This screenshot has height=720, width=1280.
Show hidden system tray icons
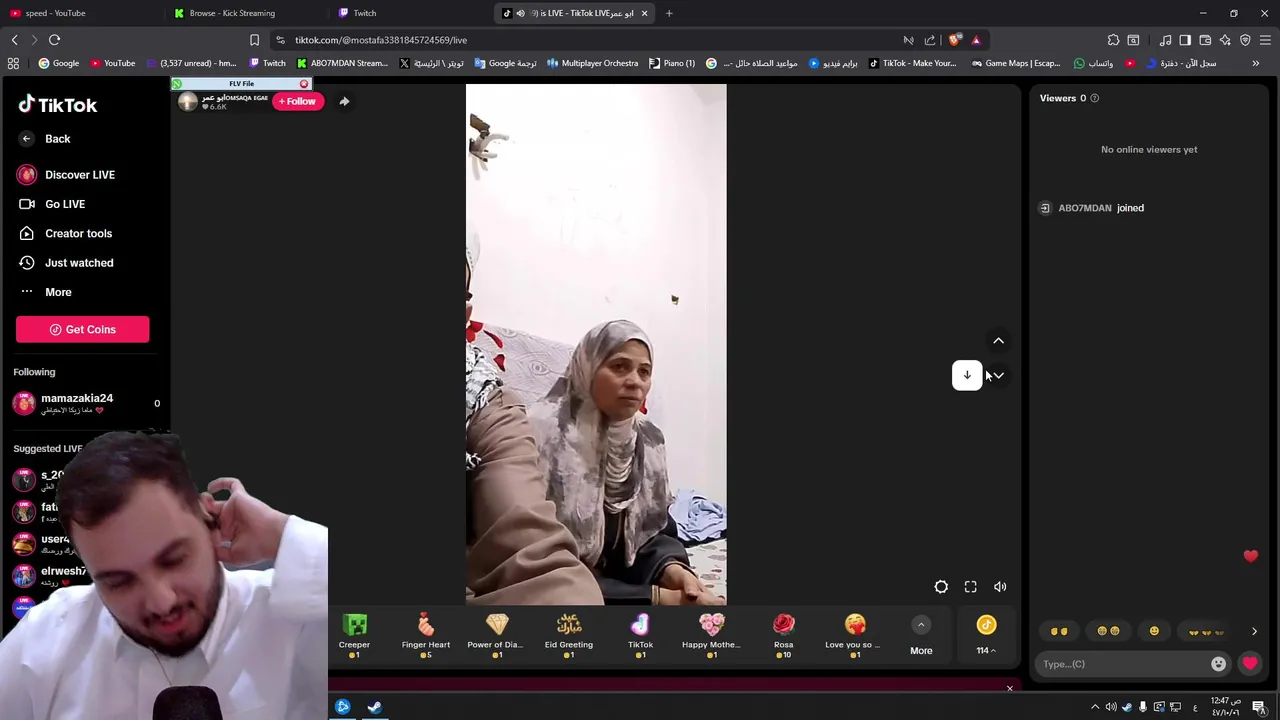pyautogui.click(x=1095, y=707)
